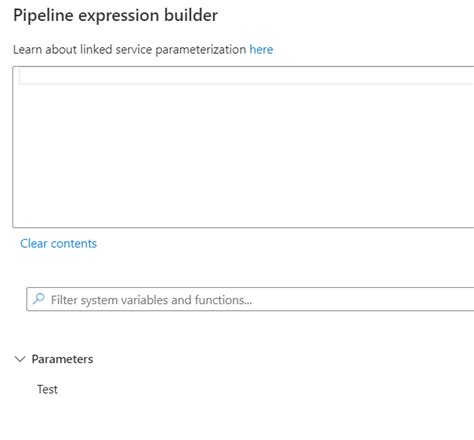Follow the blue 'here' hyperlink

pos(261,49)
